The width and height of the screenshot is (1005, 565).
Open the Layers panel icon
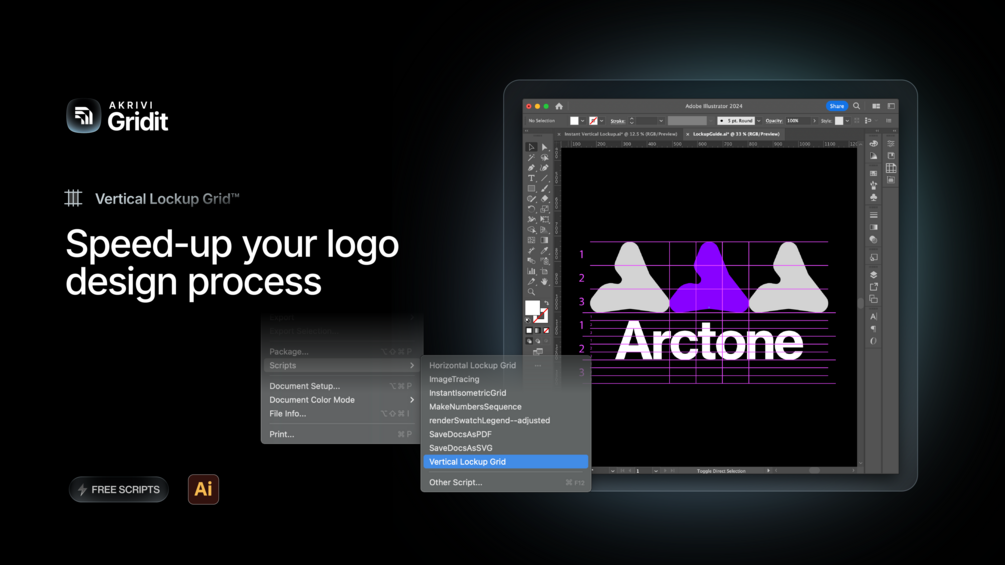[874, 274]
